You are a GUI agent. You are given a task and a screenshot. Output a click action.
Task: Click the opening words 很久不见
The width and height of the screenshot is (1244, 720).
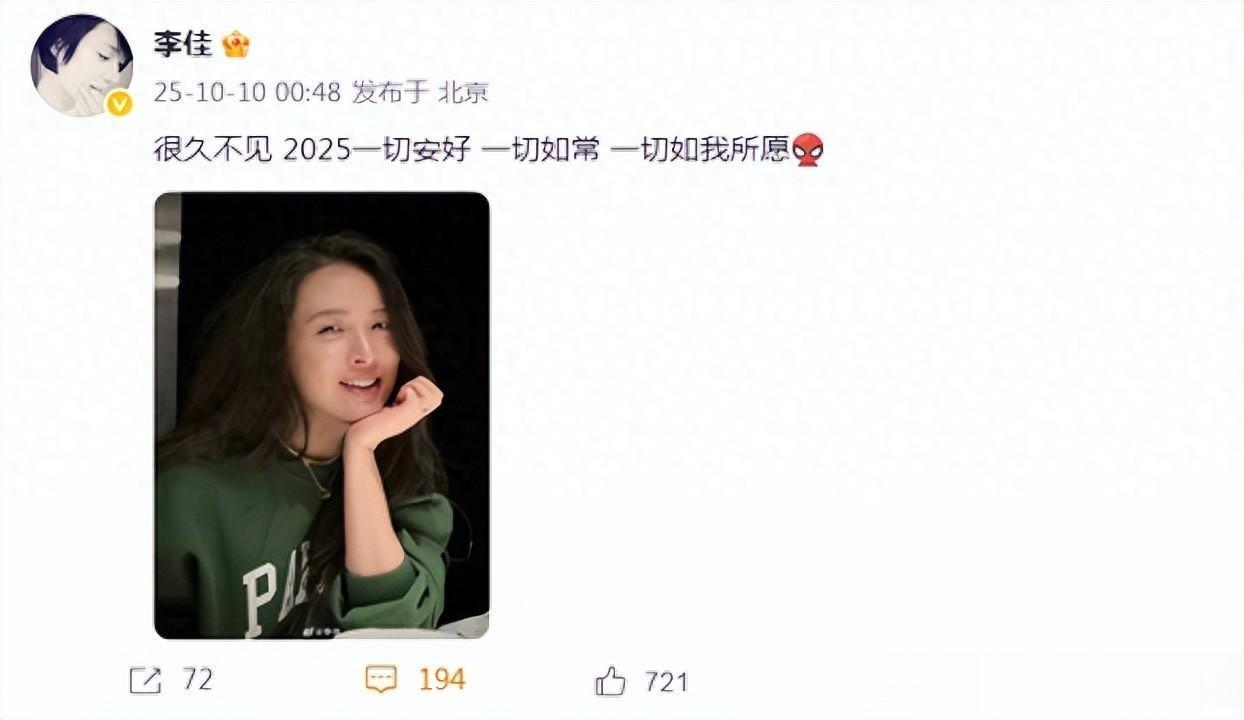point(213,151)
